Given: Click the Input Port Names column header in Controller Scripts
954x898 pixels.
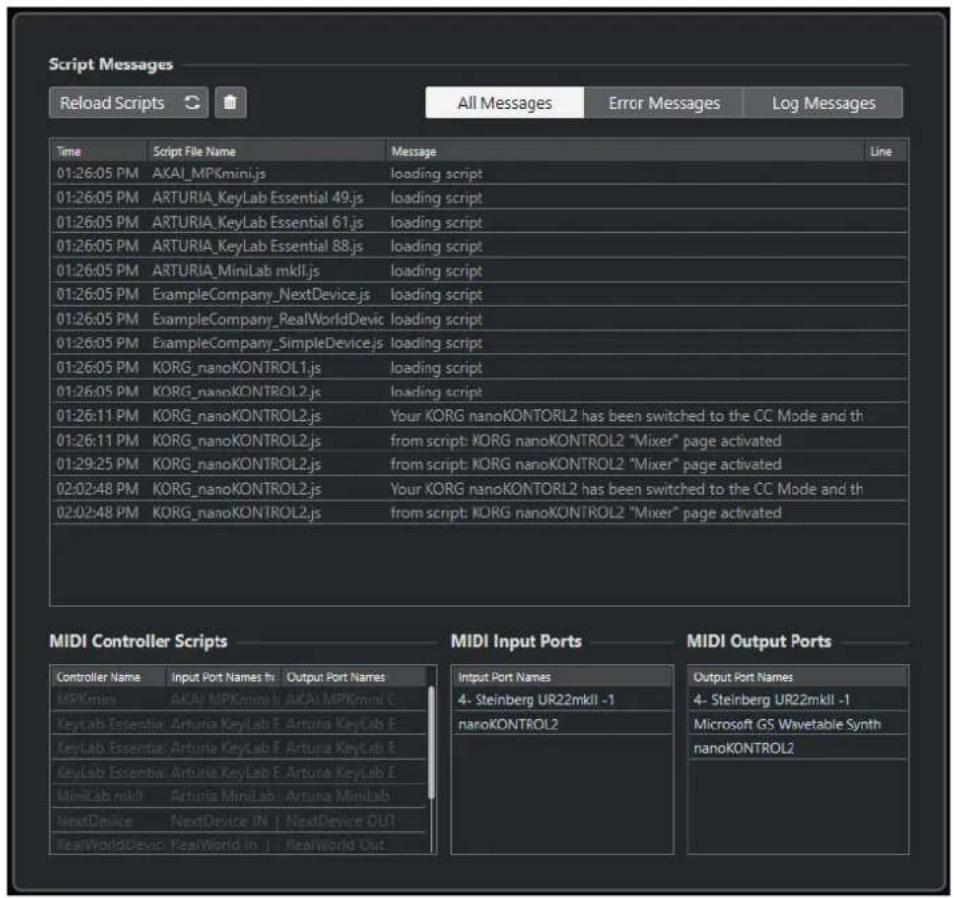Looking at the screenshot, I should 223,677.
